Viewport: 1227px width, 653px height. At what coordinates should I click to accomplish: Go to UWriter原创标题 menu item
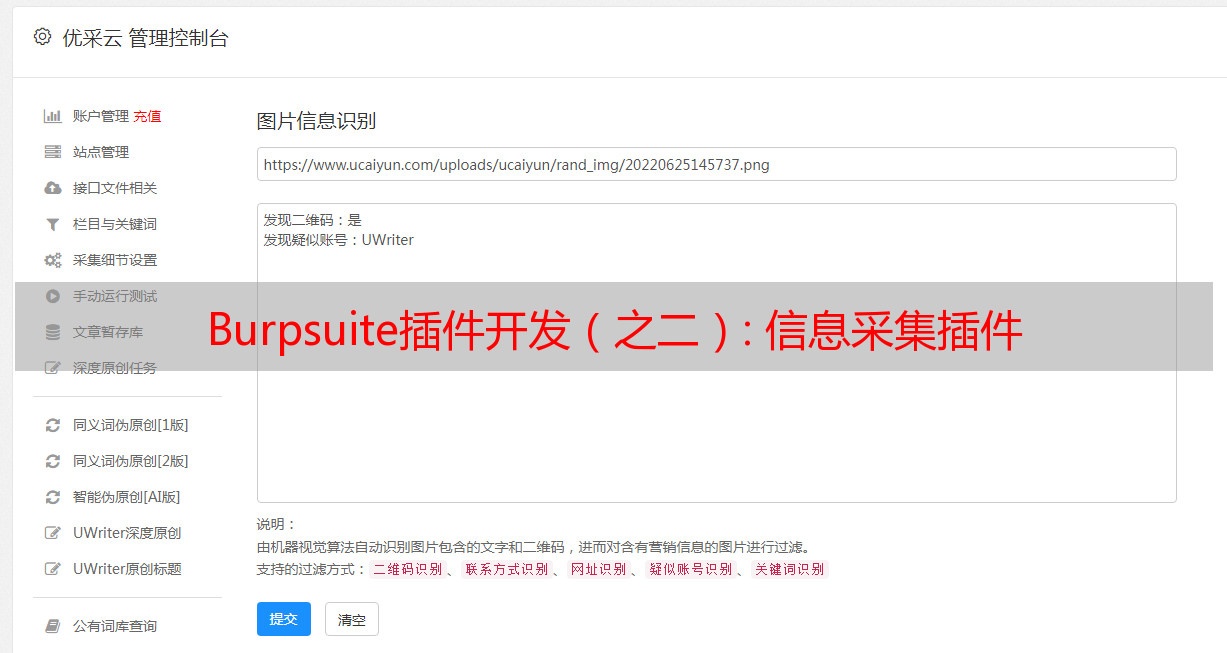pyautogui.click(x=117, y=569)
